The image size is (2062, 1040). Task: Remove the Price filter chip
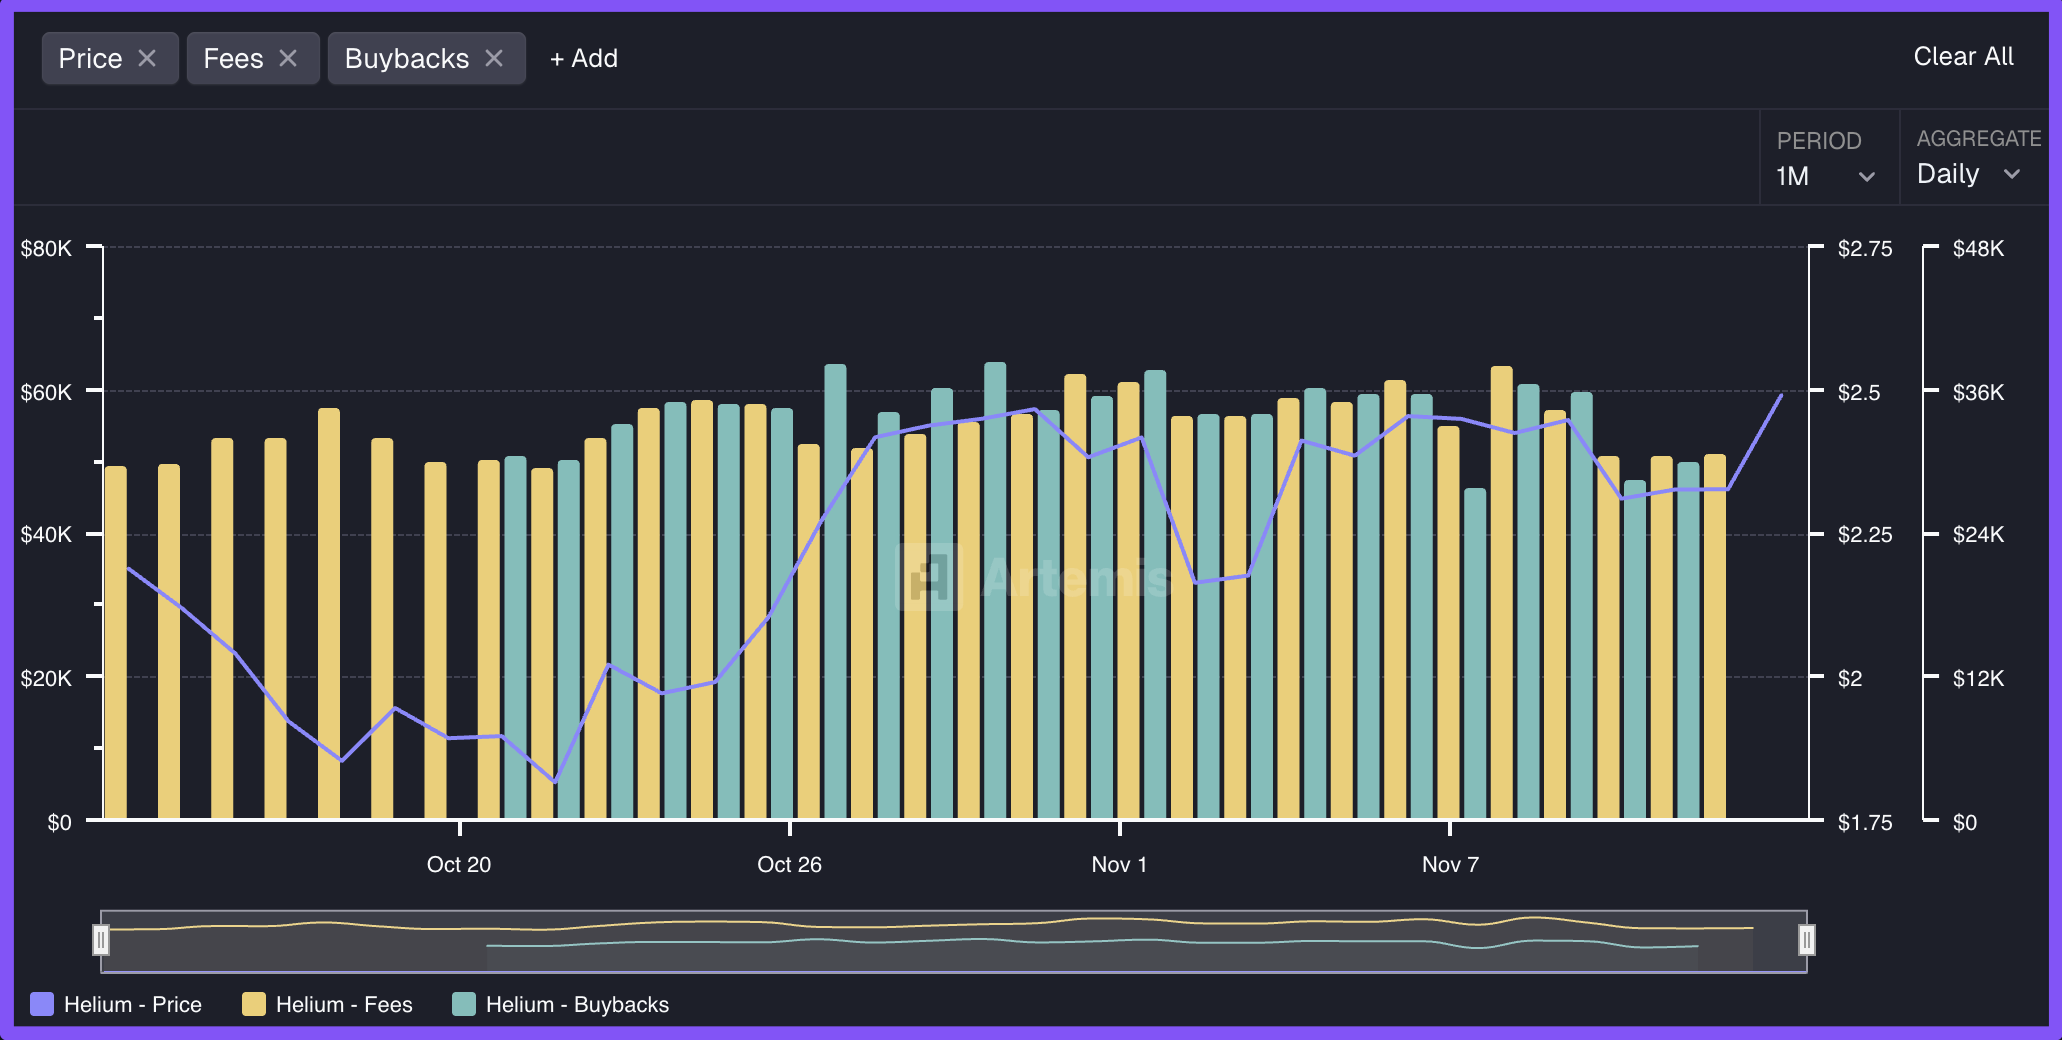tap(149, 58)
